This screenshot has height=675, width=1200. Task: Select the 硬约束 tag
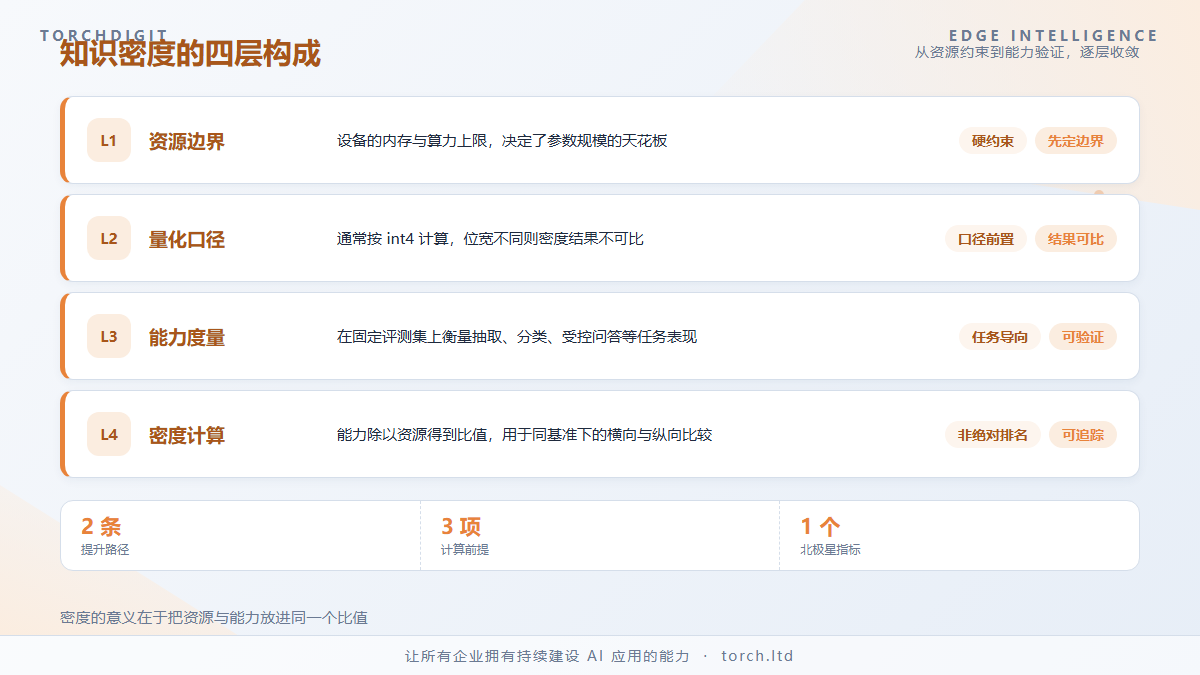click(993, 141)
